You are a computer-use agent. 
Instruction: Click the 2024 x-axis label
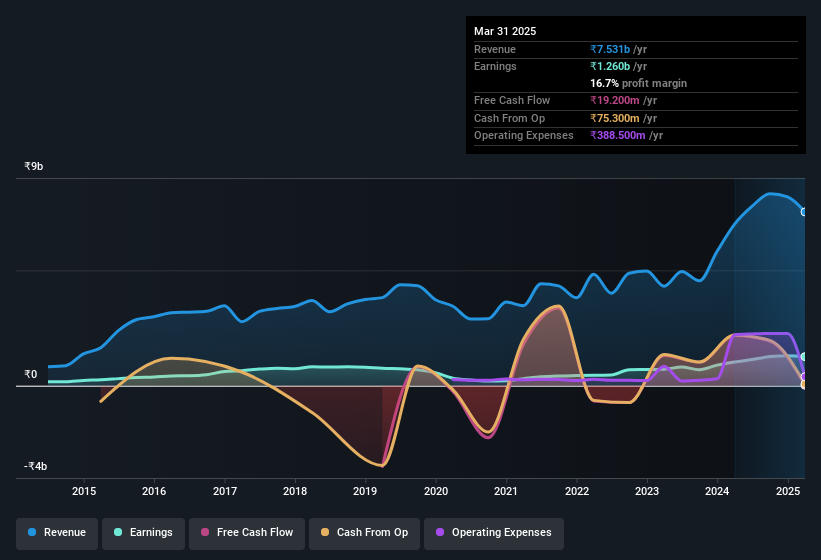point(717,491)
